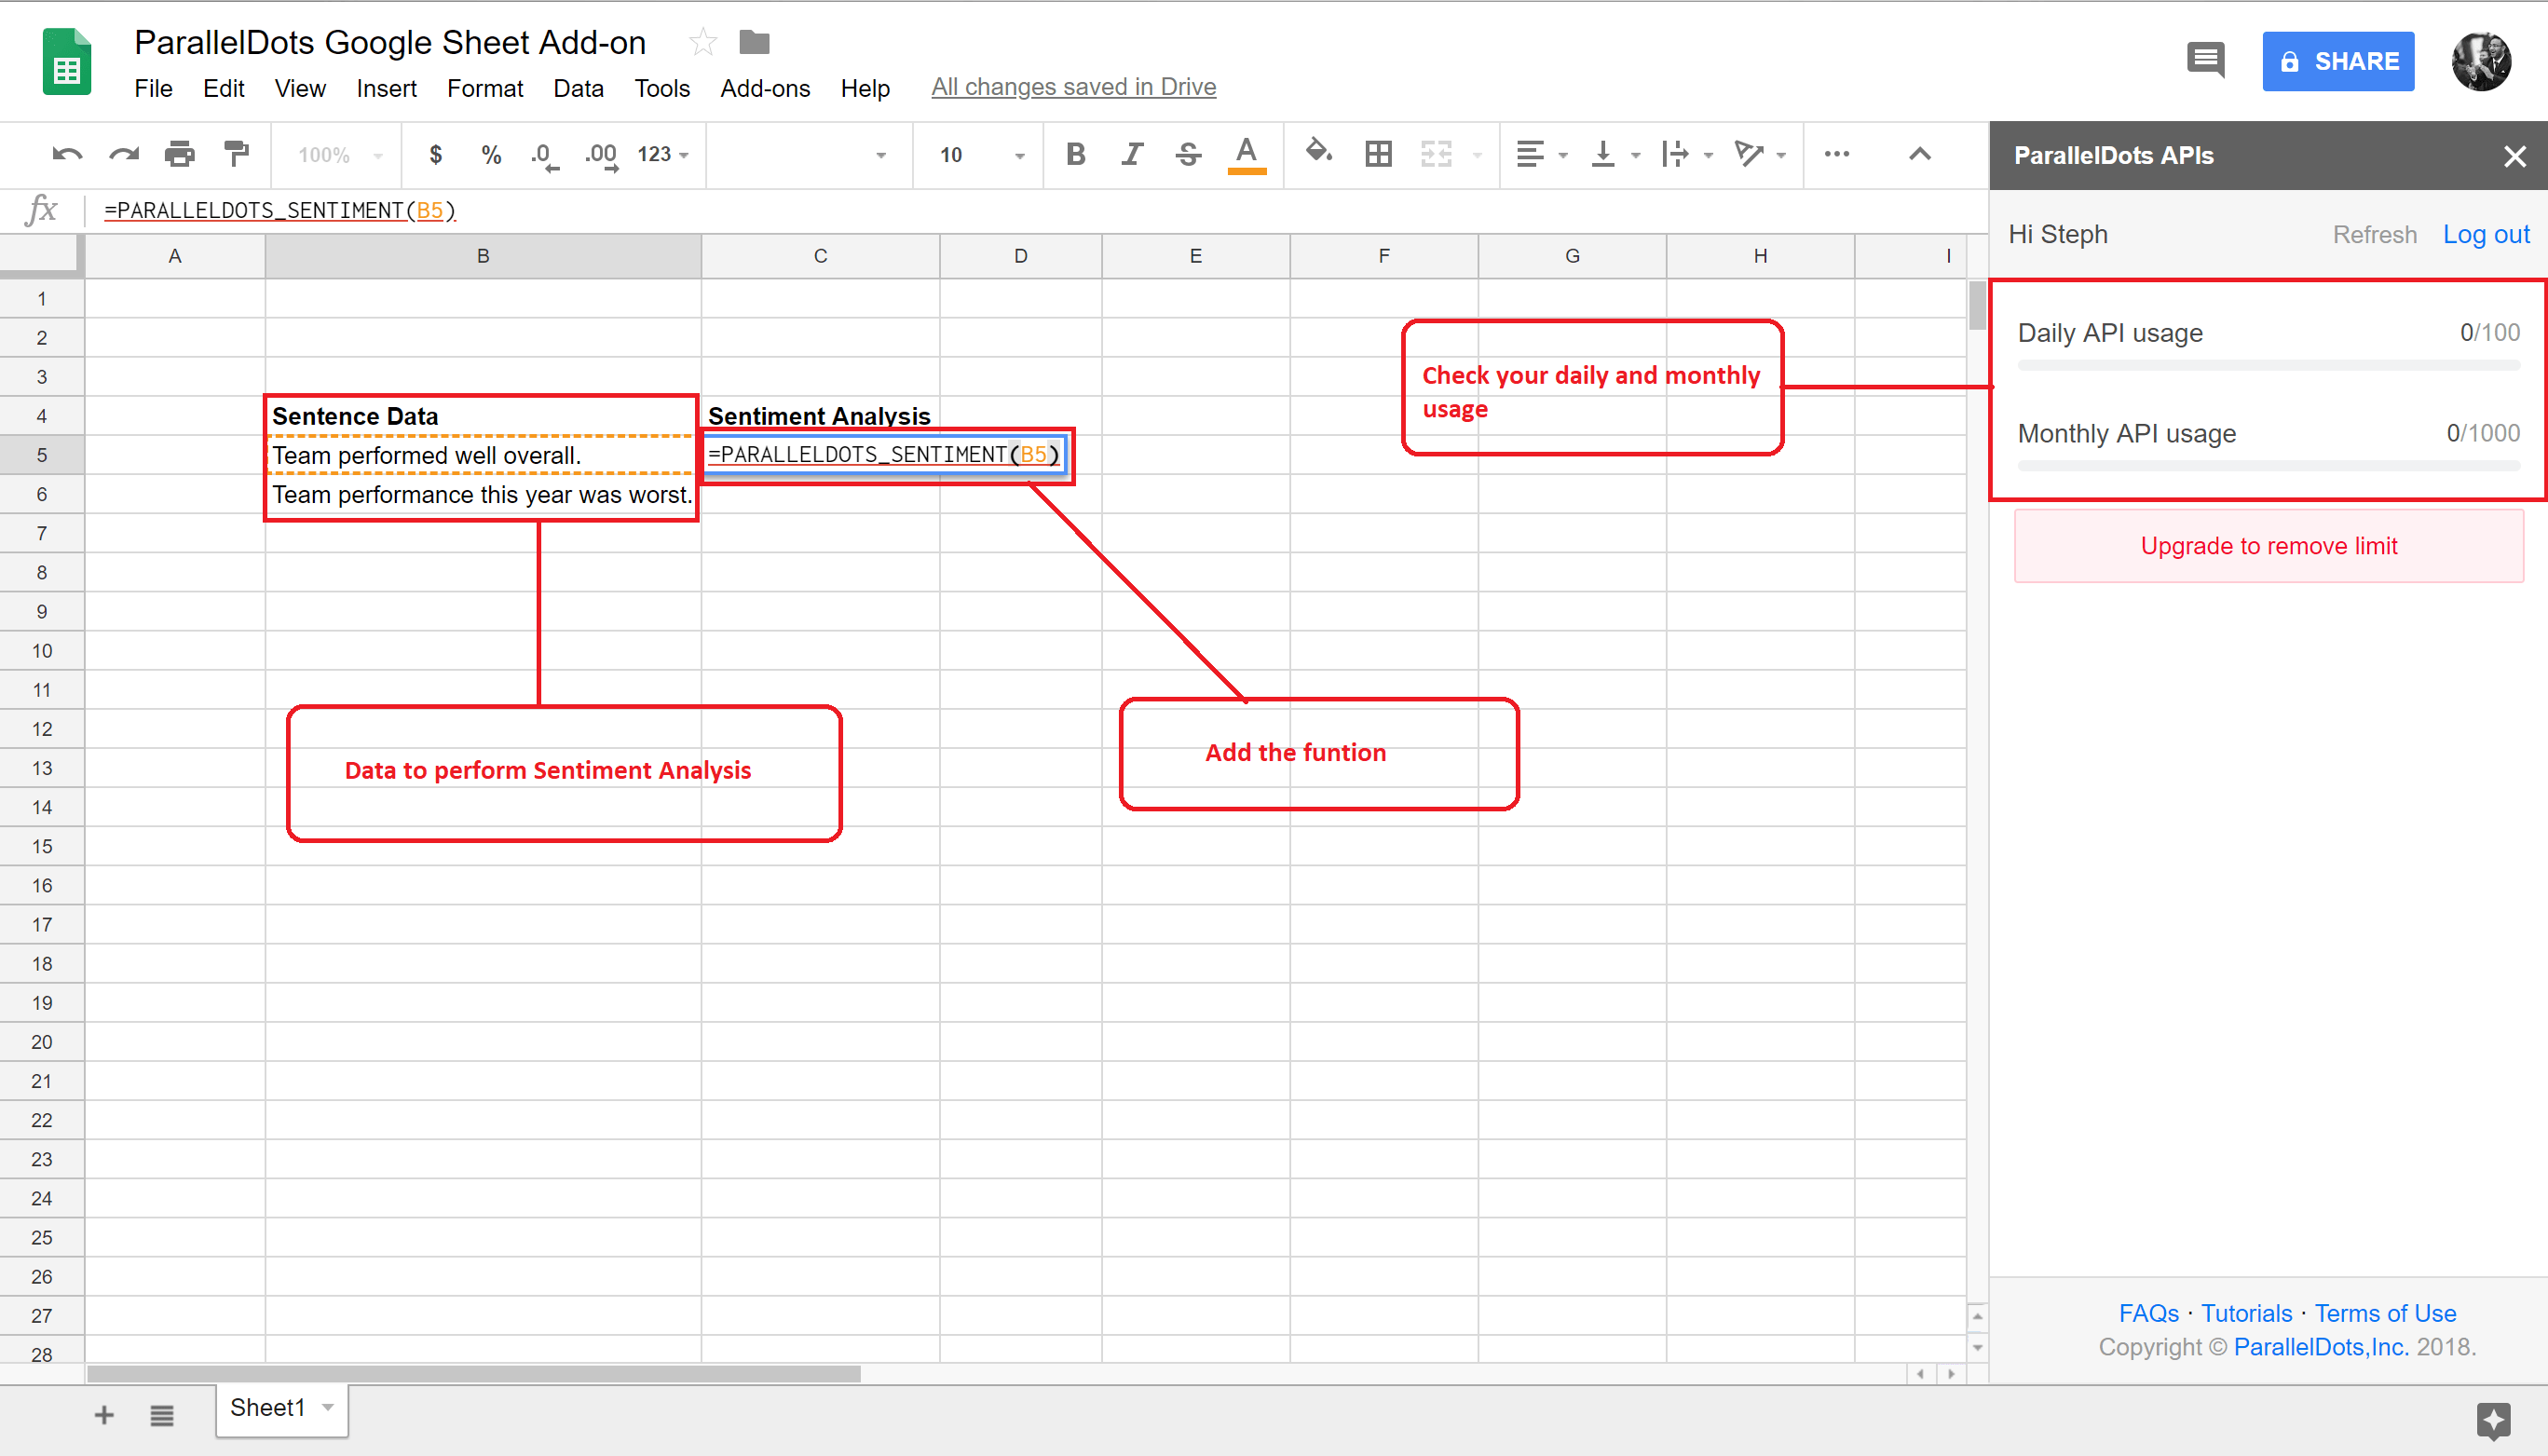Format as percent icon

[x=491, y=154]
